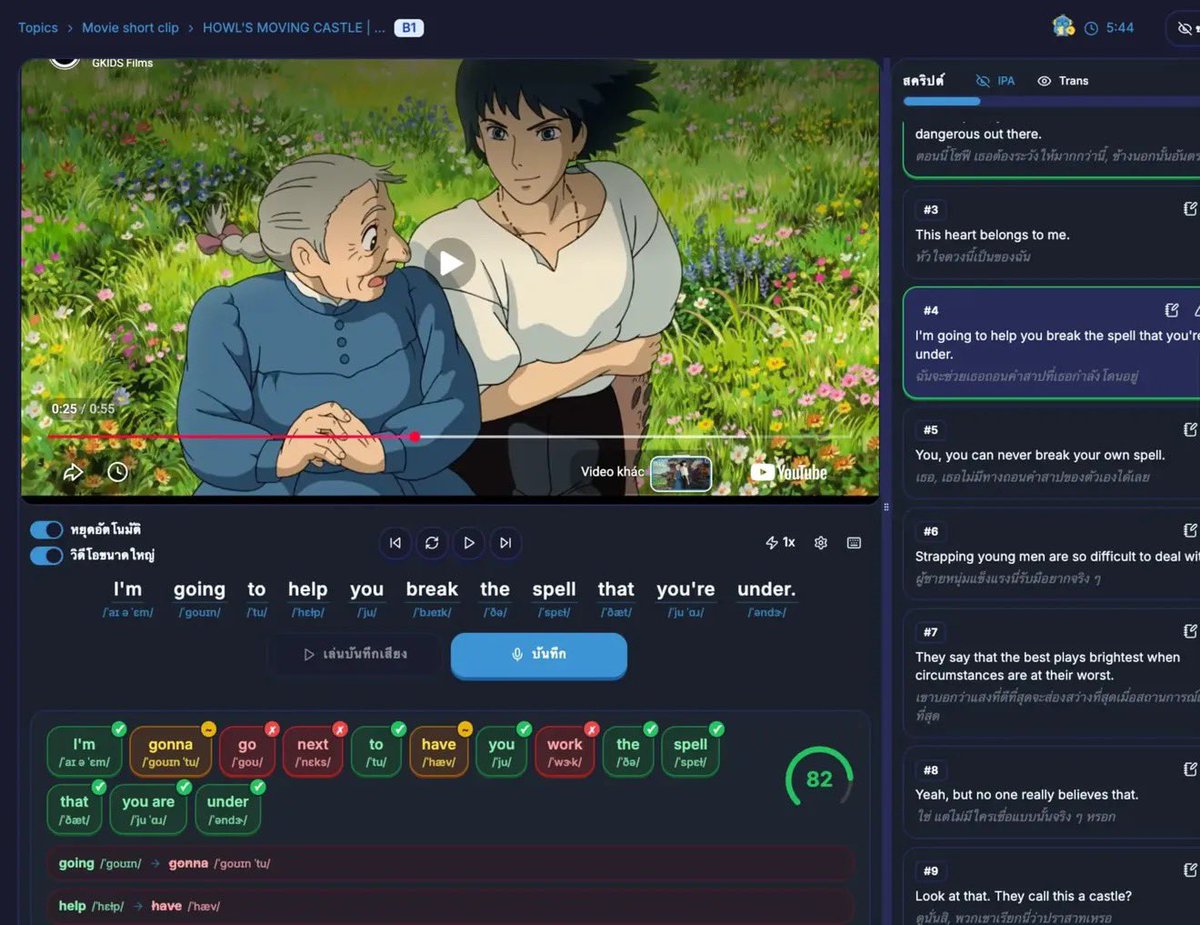The height and width of the screenshot is (925, 1200).
Task: Click the red 'work' result chip
Action: click(x=564, y=752)
